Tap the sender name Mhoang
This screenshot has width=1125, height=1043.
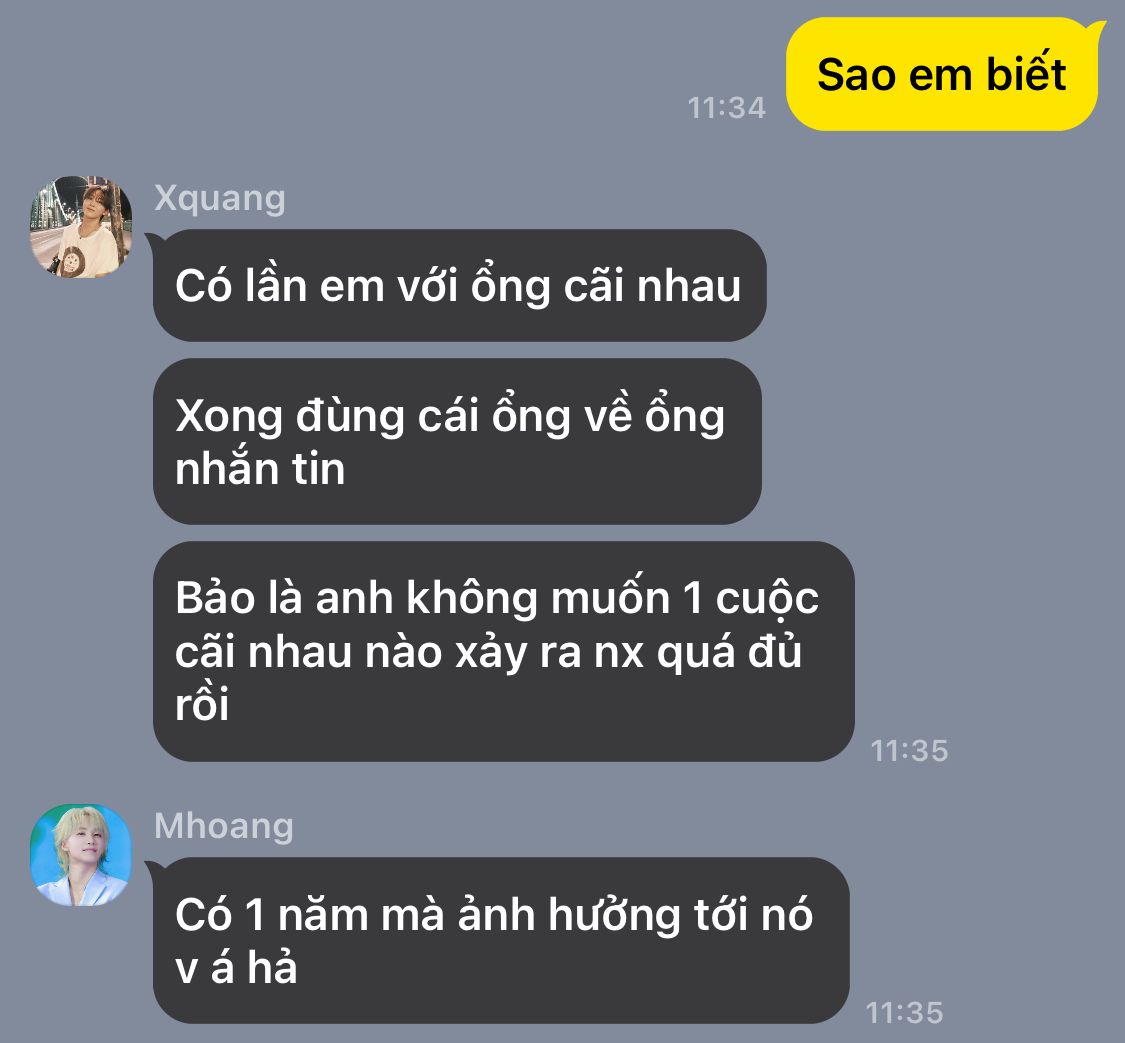[x=224, y=826]
